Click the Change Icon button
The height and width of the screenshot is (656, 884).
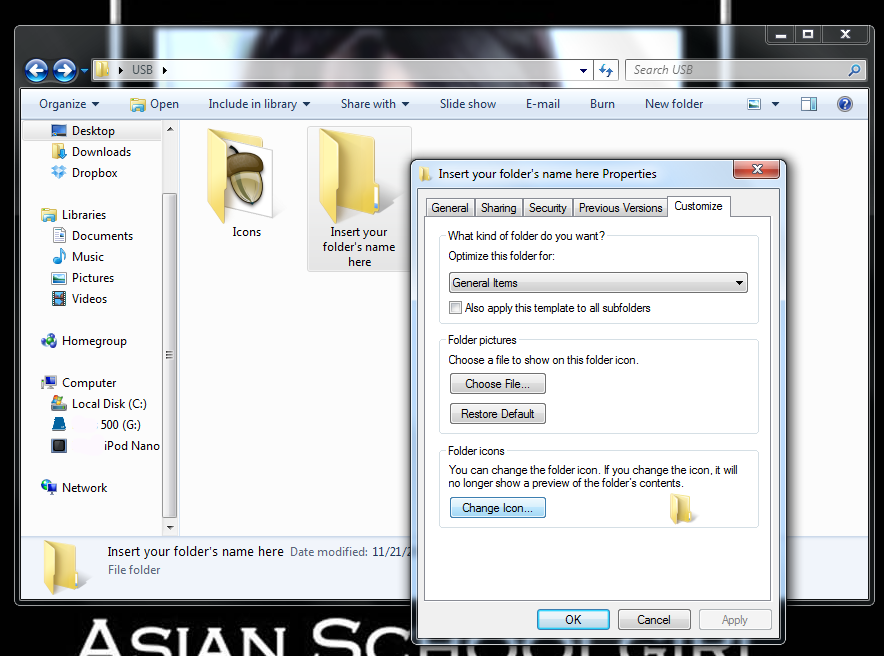point(497,508)
